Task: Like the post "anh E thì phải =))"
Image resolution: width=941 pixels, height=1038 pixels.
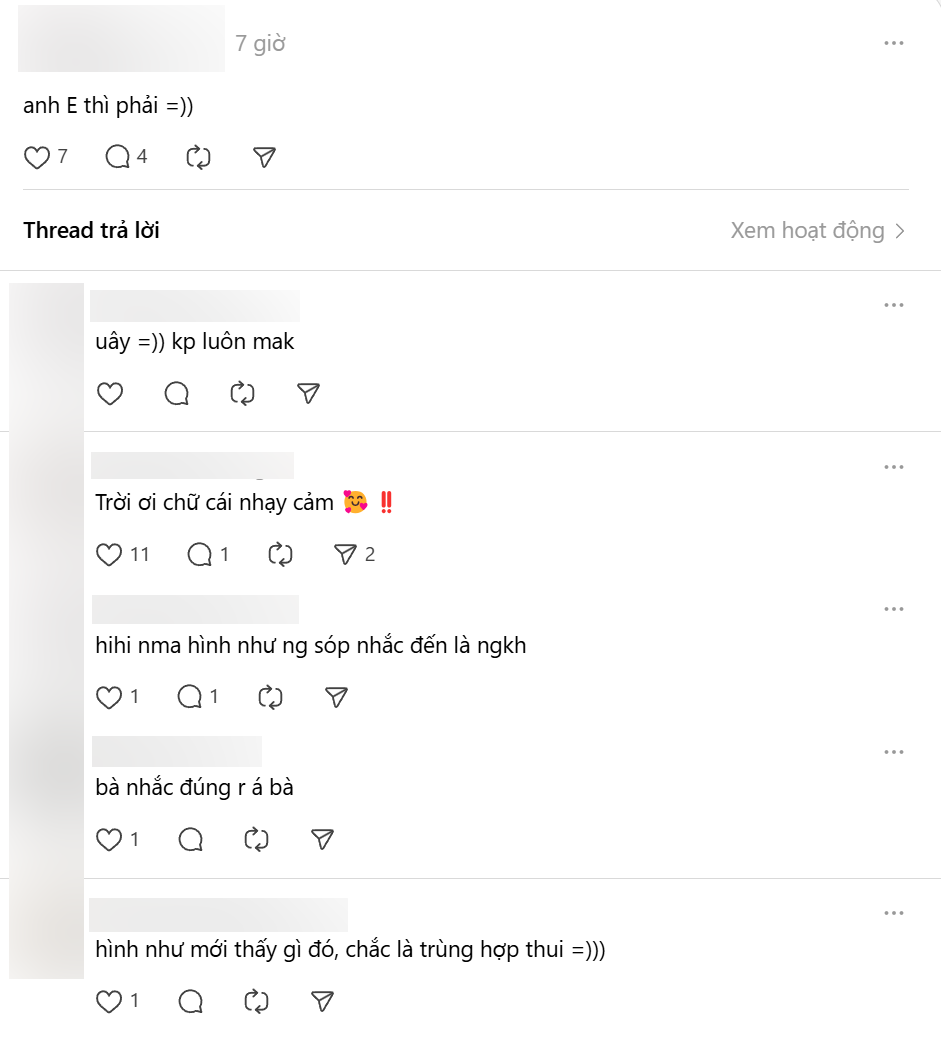Action: tap(36, 157)
